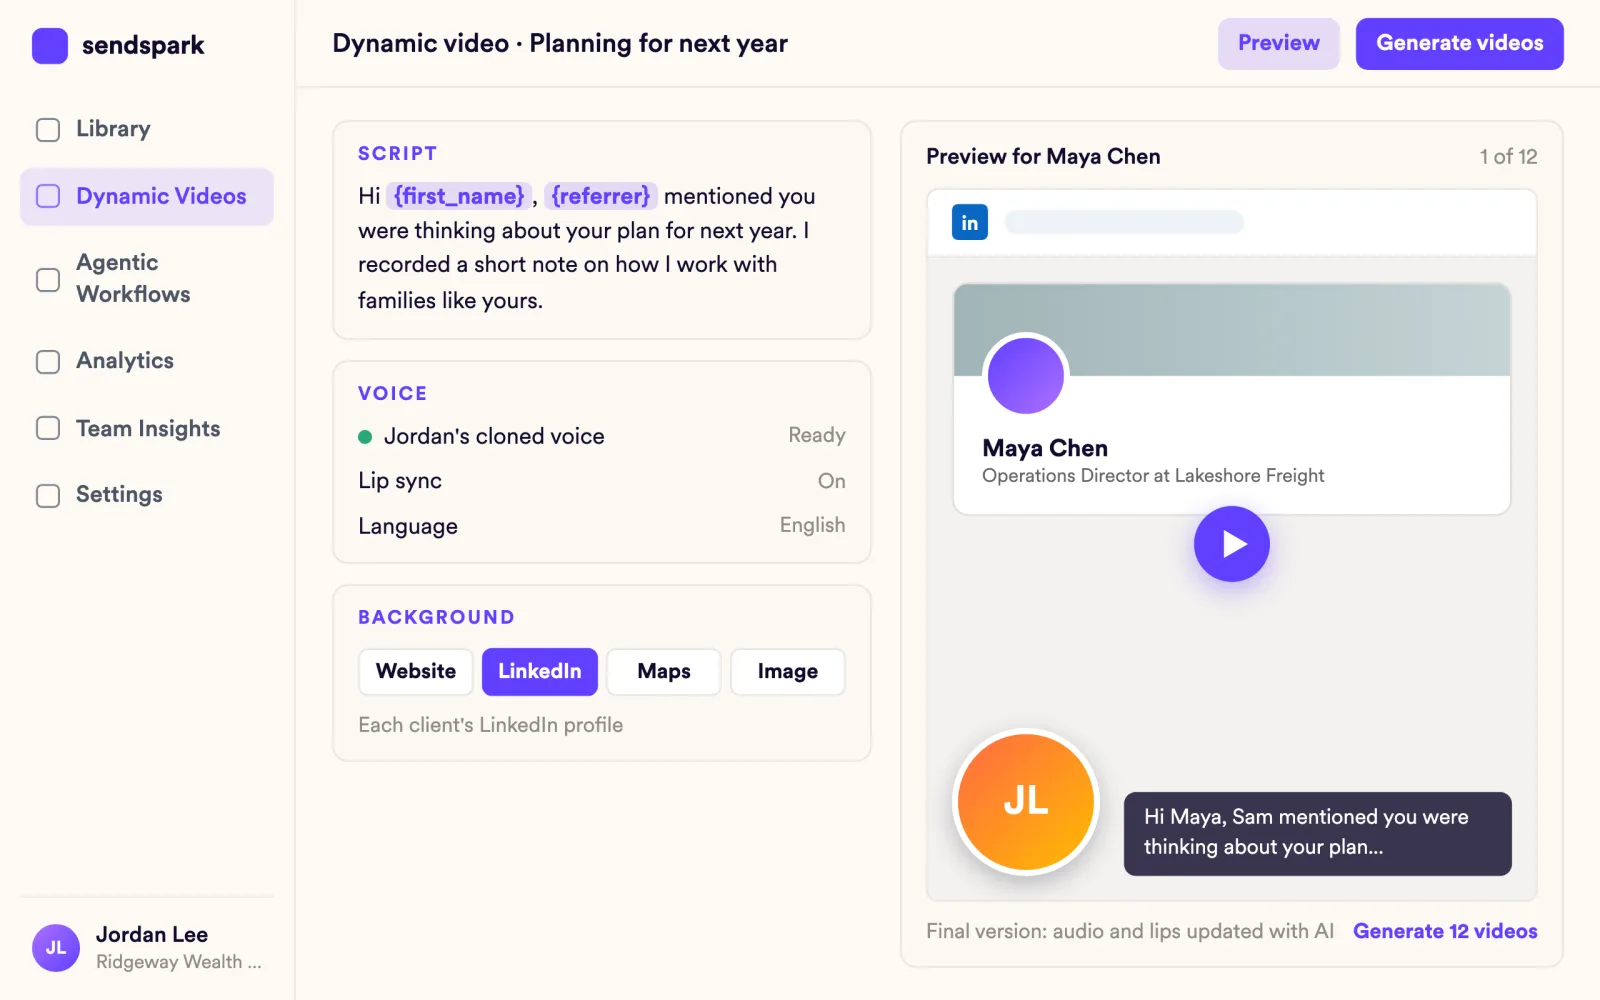Open the Library section
This screenshot has width=1600, height=1000.
(147, 129)
